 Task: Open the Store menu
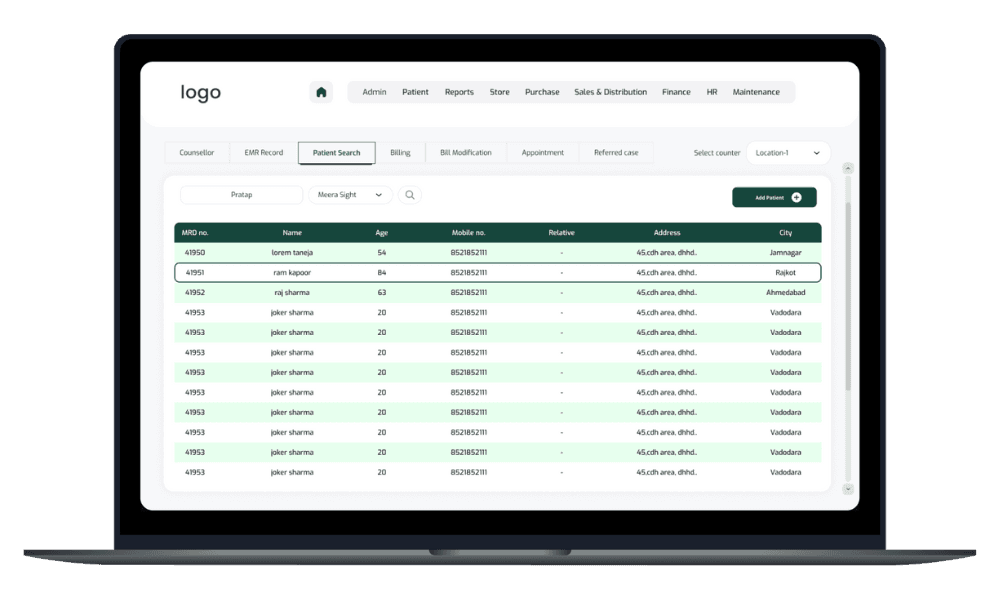[x=499, y=92]
